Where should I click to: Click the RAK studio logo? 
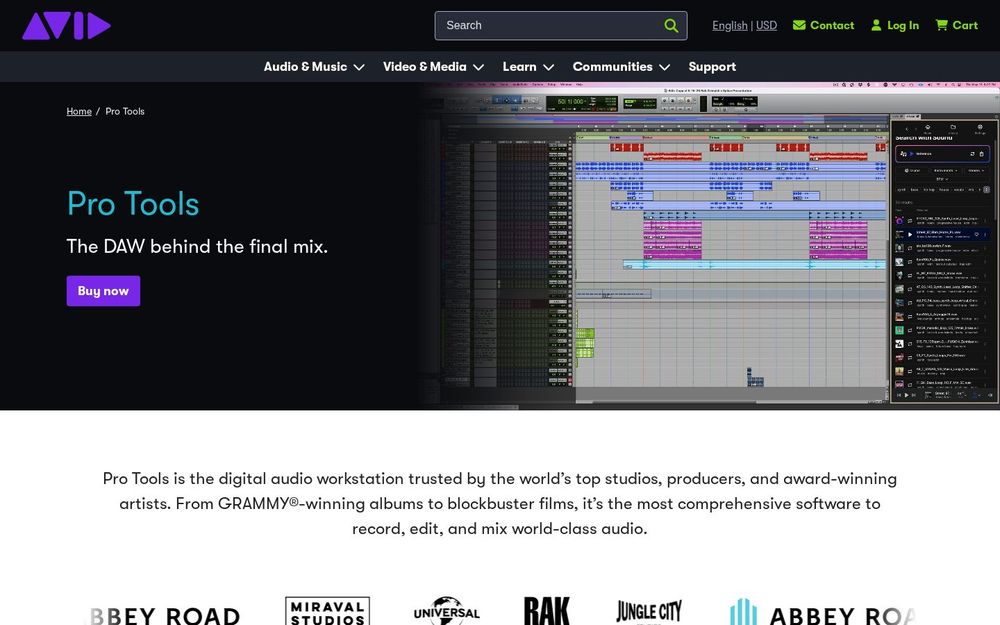pyautogui.click(x=547, y=611)
